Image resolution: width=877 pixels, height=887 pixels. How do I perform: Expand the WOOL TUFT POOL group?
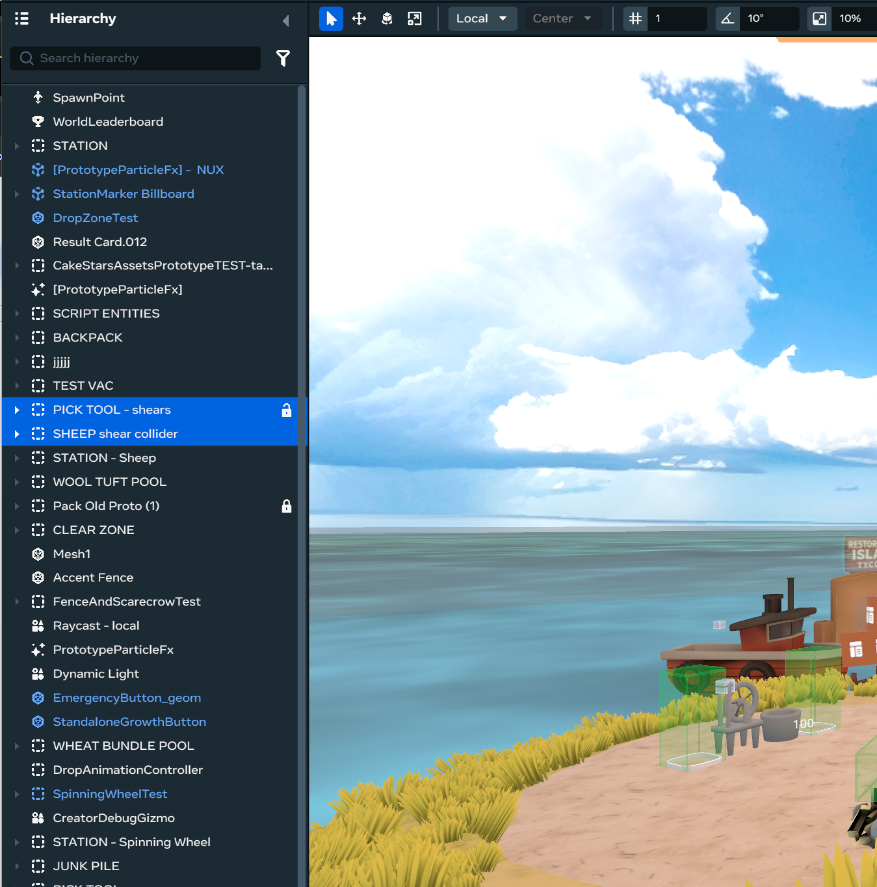point(16,482)
